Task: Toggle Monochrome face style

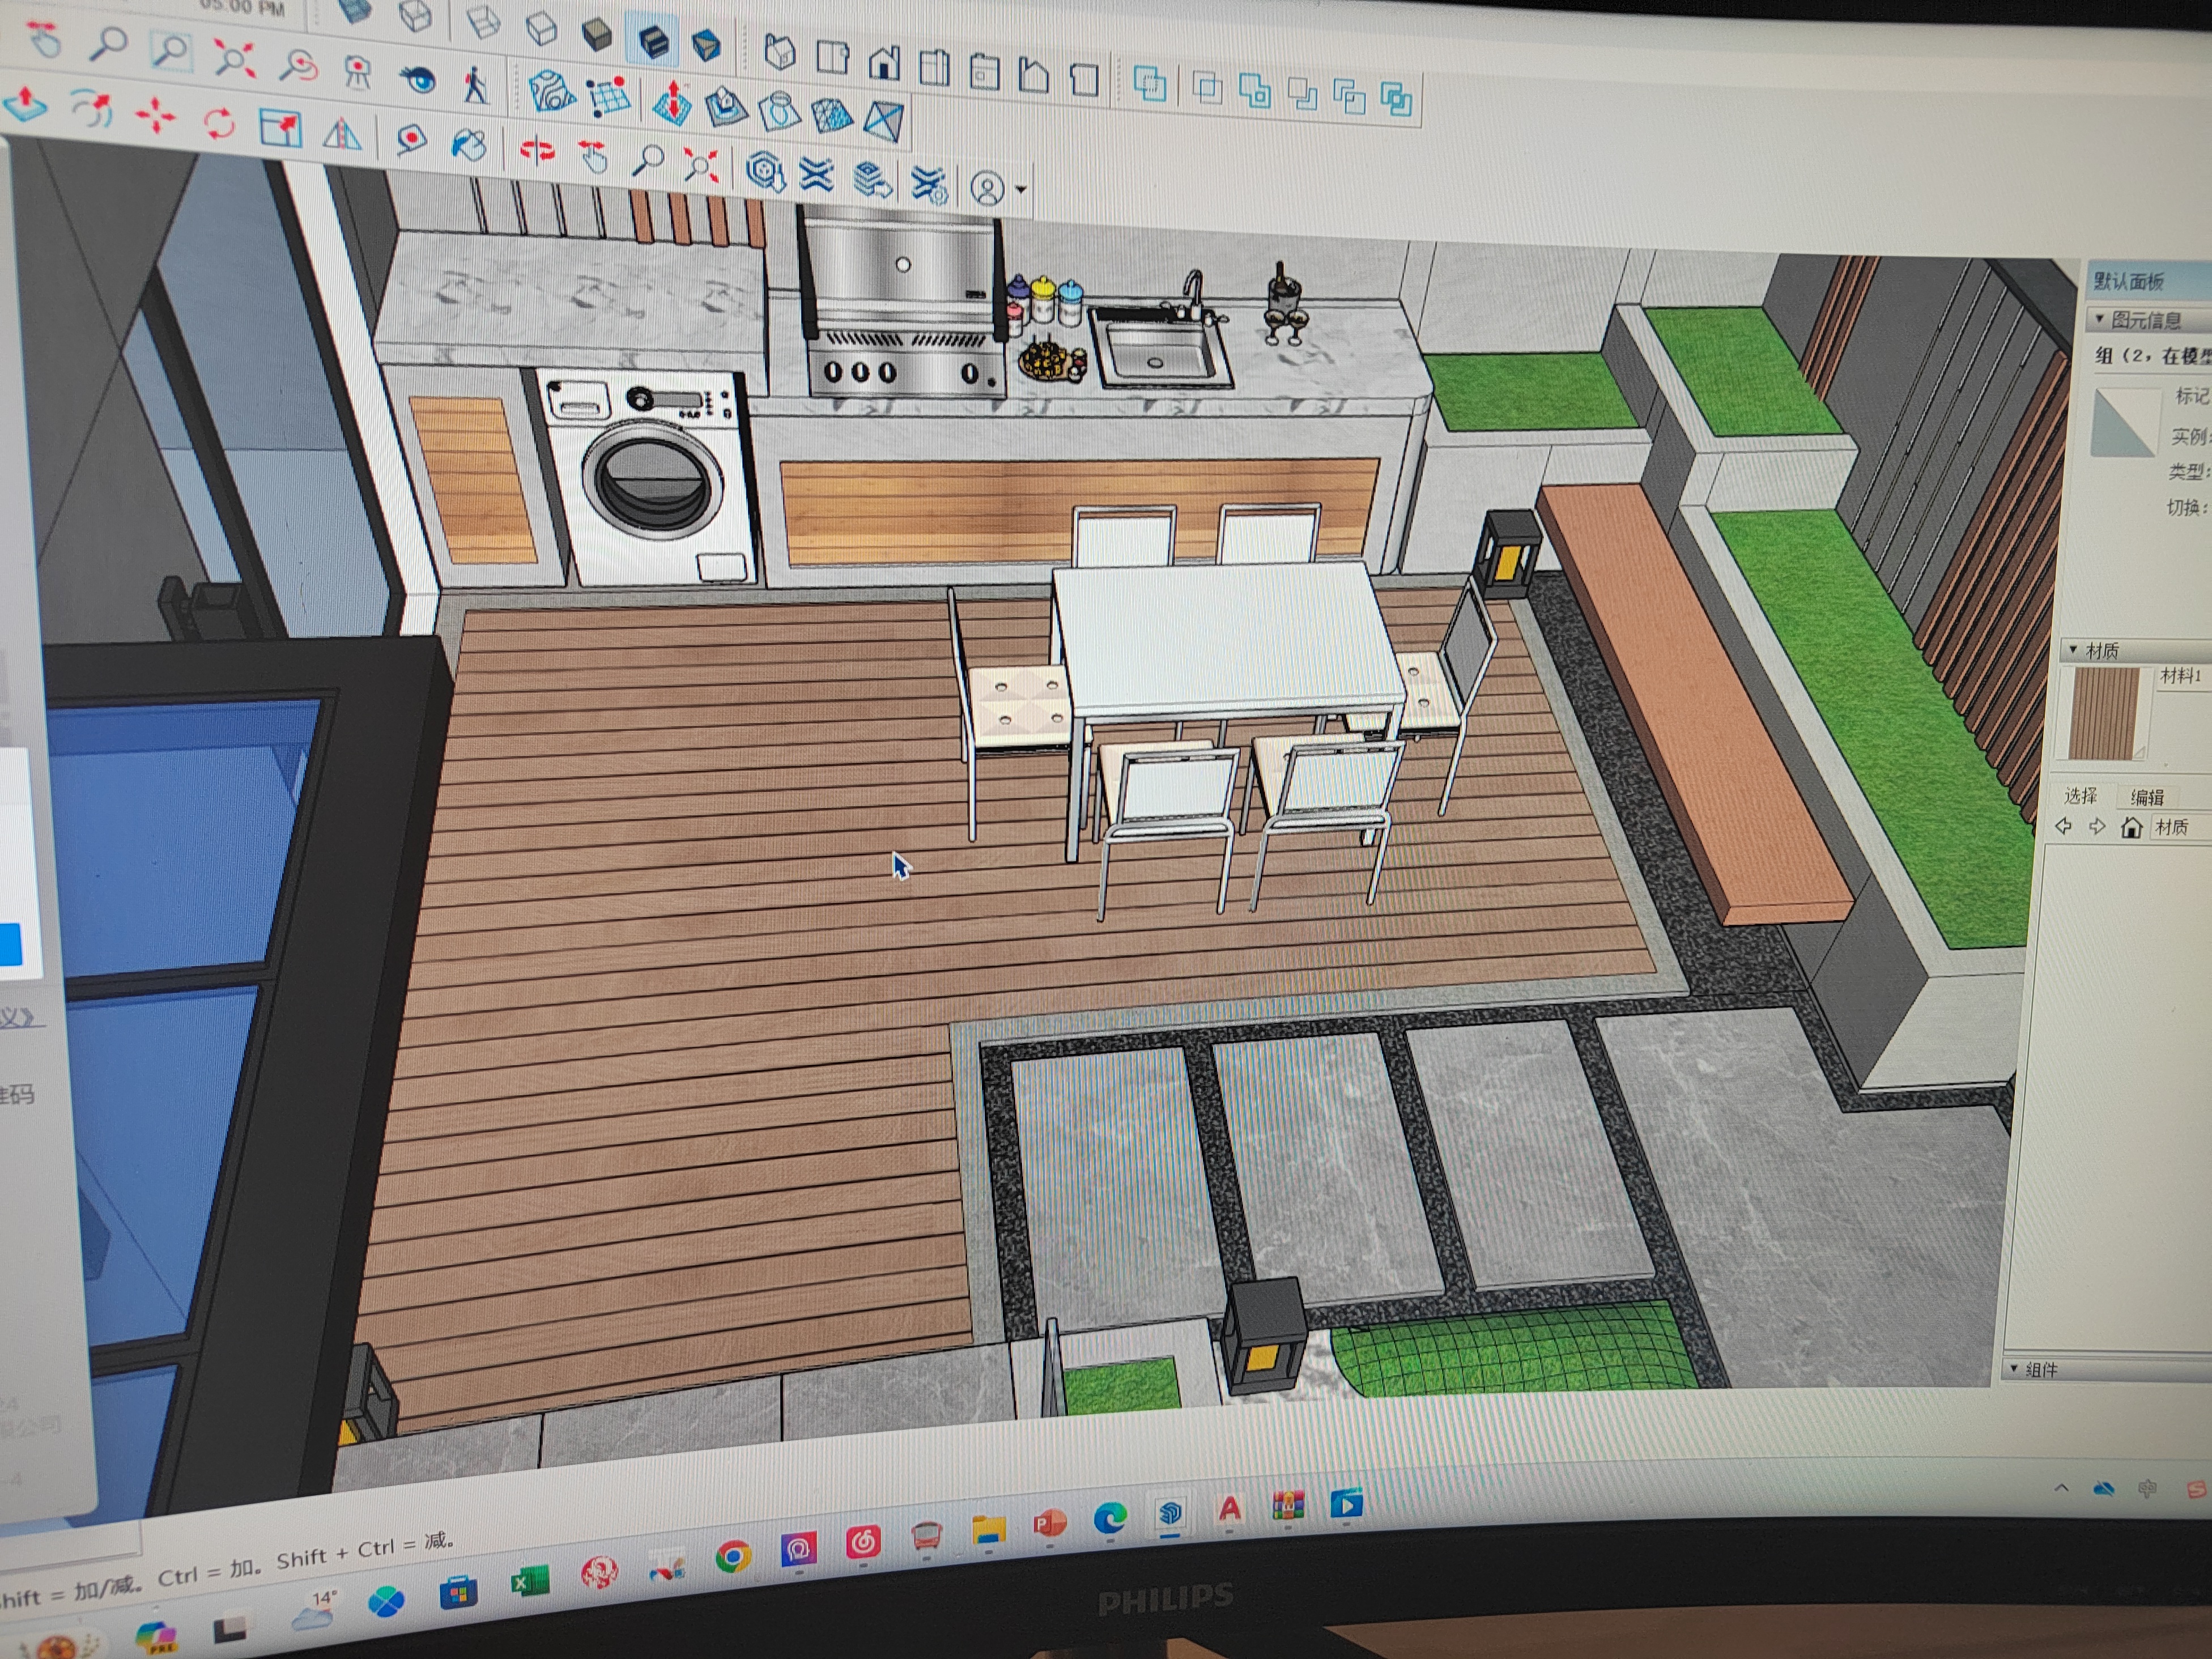Action: (x=707, y=45)
